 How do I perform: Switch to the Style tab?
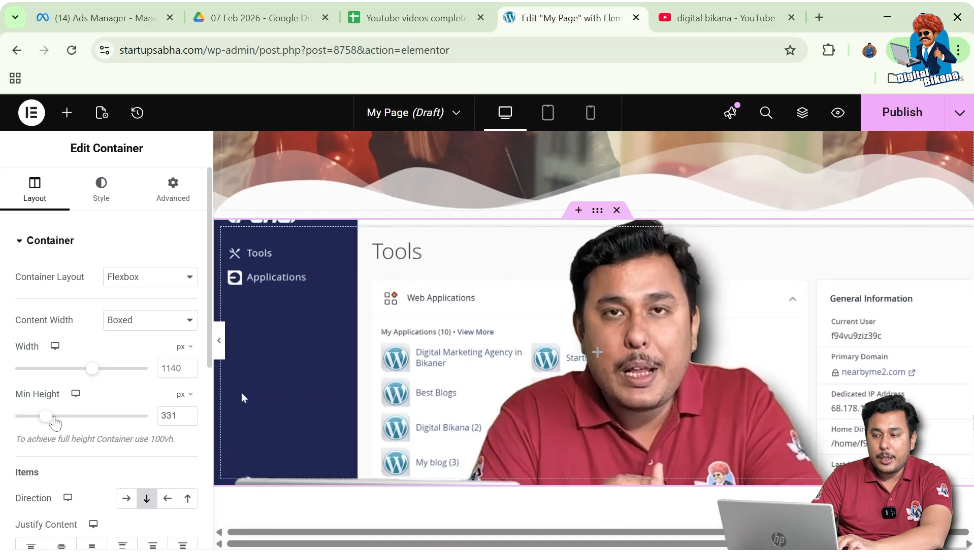101,189
